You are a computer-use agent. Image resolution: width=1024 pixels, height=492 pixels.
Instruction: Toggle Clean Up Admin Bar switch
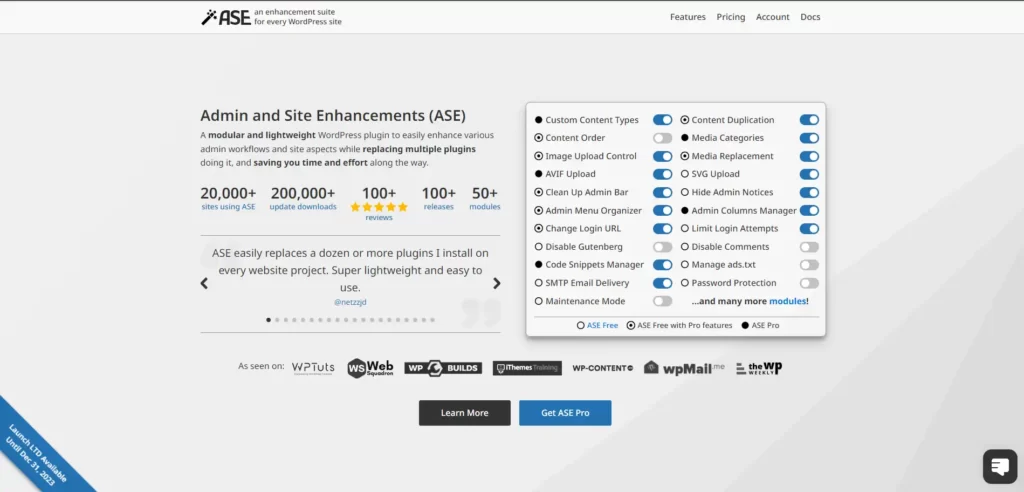pyautogui.click(x=662, y=193)
